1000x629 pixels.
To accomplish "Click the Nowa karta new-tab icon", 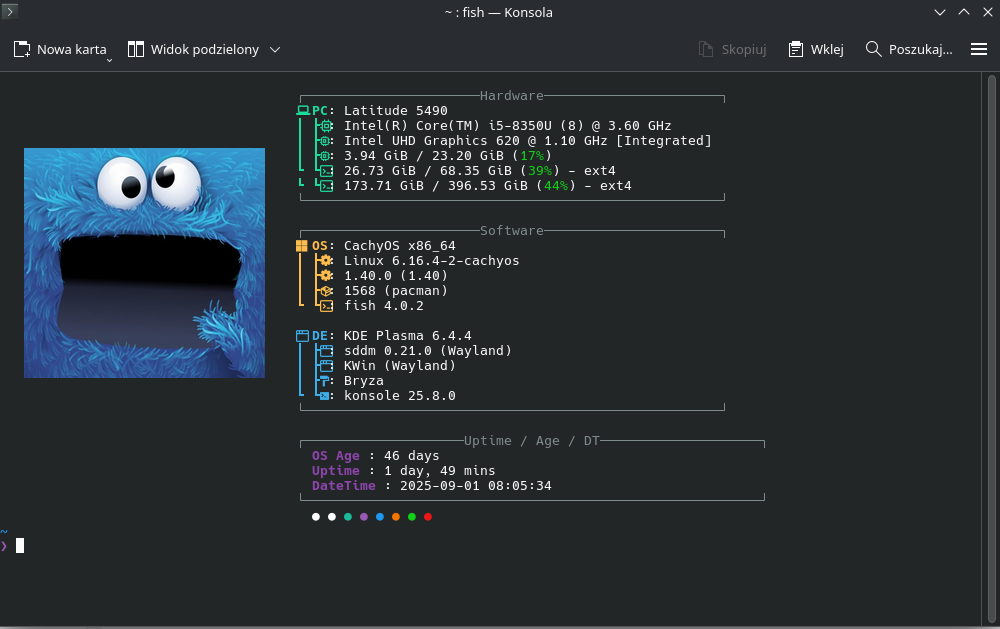I will [x=22, y=49].
